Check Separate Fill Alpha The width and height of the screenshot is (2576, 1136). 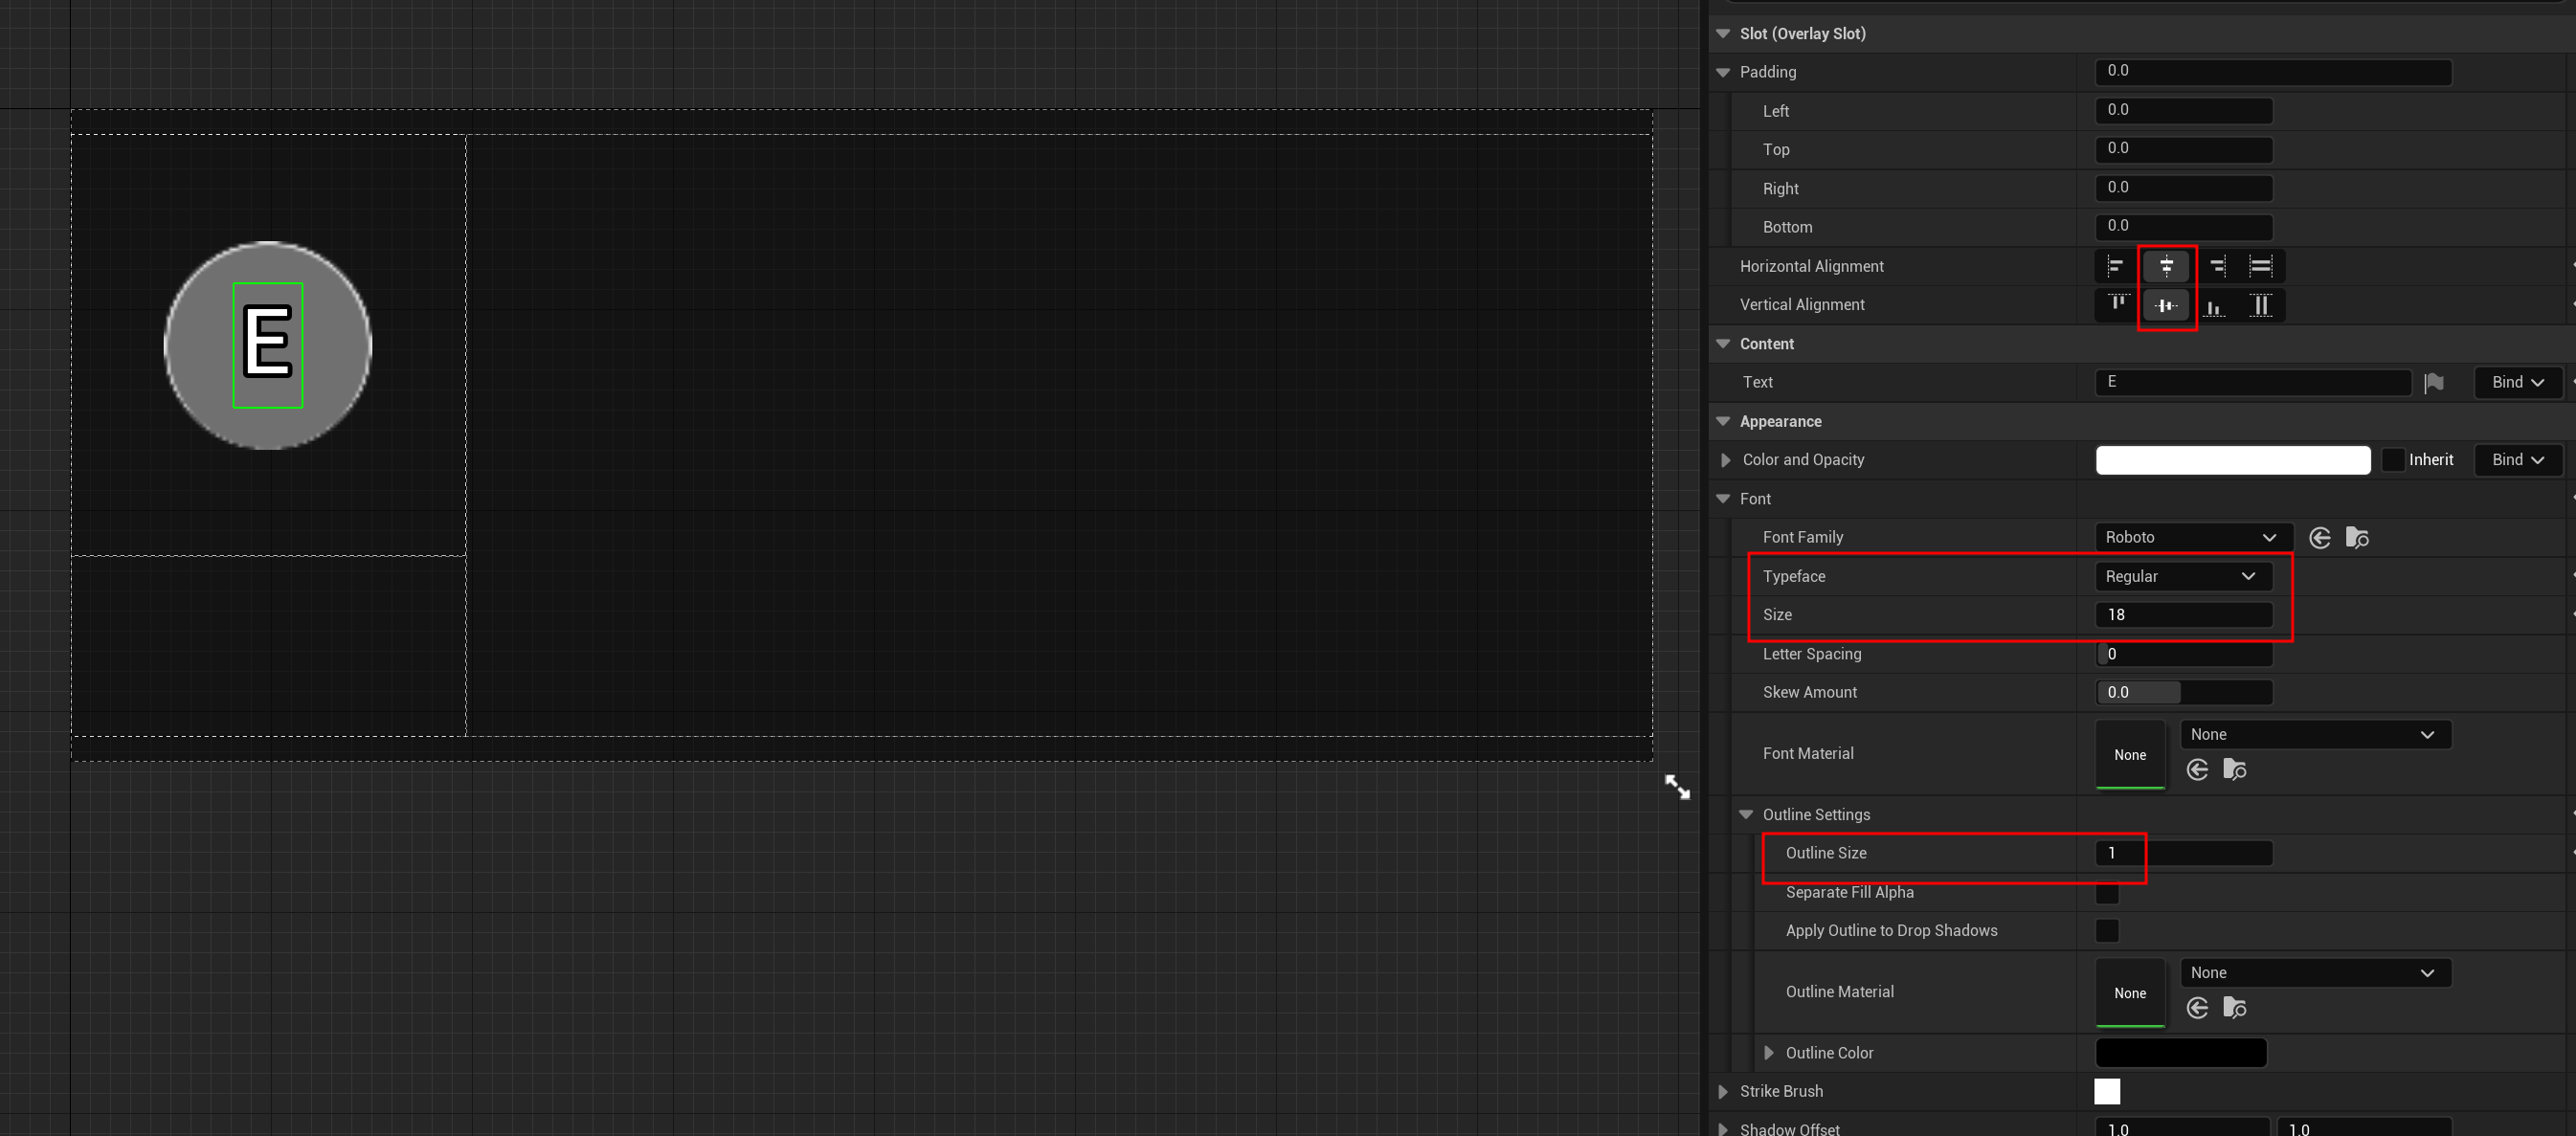point(2107,892)
